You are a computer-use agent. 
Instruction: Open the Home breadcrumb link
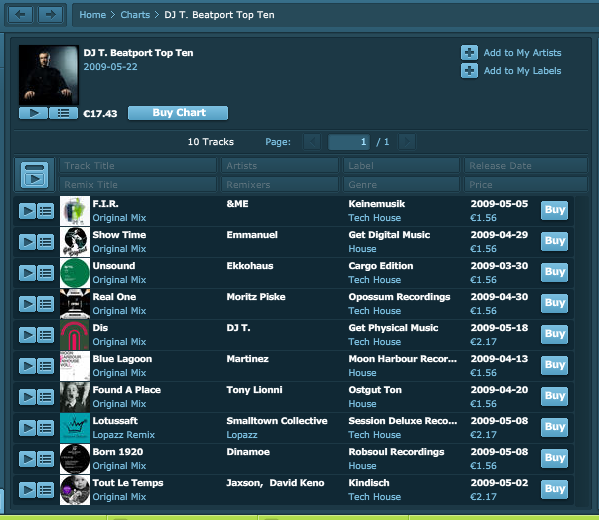click(x=92, y=15)
